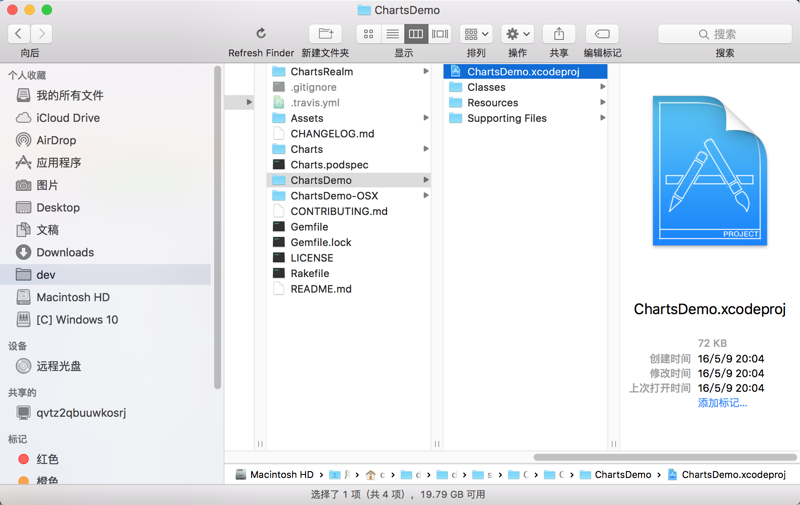
Task: Click the Refresh Finder toolbar icon
Action: [x=261, y=34]
